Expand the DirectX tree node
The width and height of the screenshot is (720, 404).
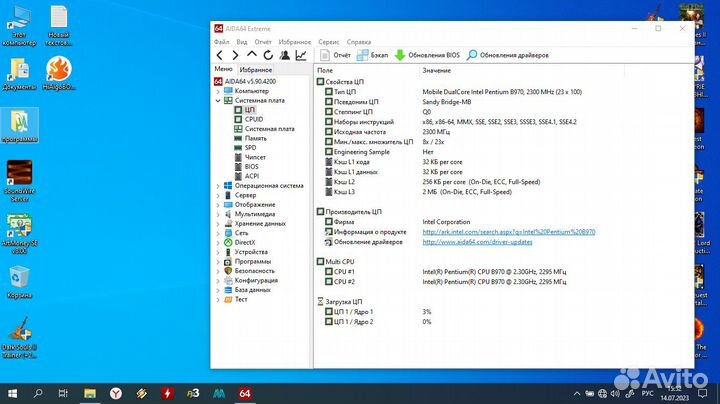pos(218,242)
